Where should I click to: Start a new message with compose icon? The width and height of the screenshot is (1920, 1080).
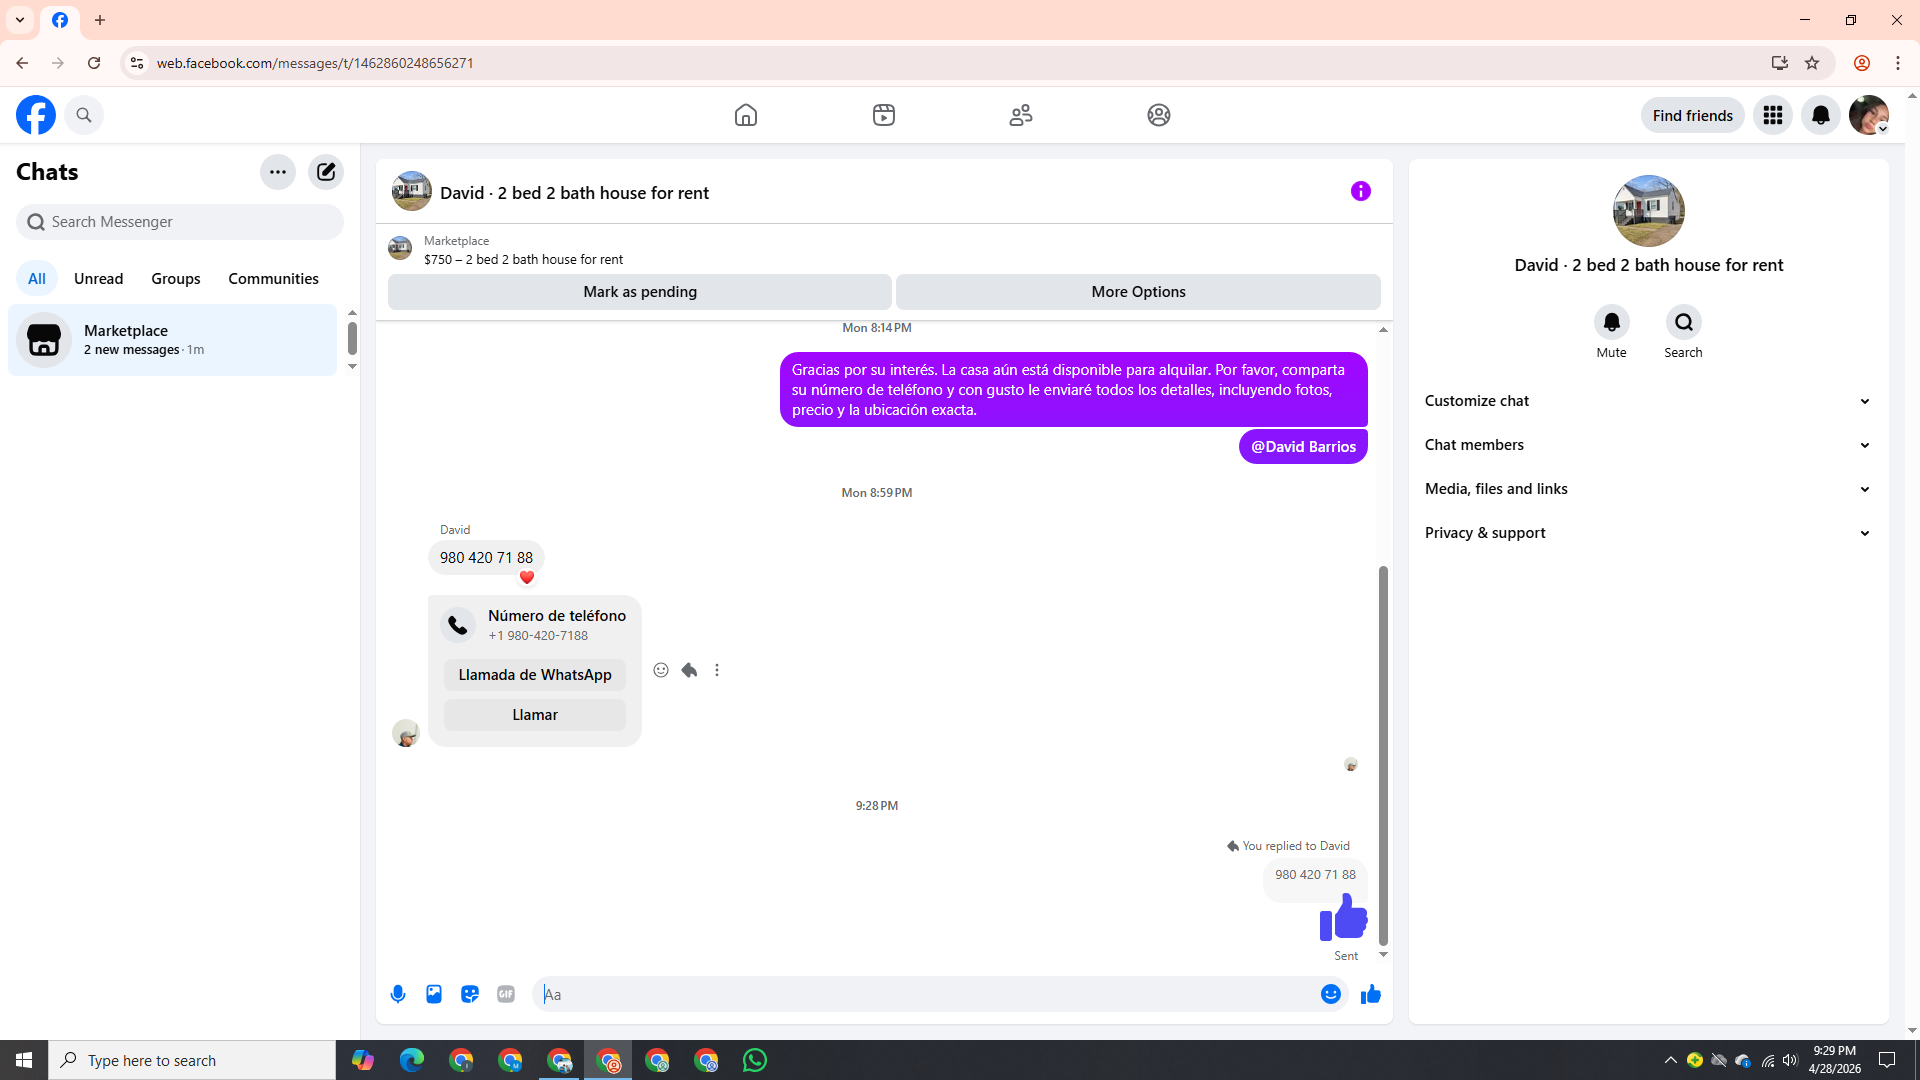[x=326, y=172]
